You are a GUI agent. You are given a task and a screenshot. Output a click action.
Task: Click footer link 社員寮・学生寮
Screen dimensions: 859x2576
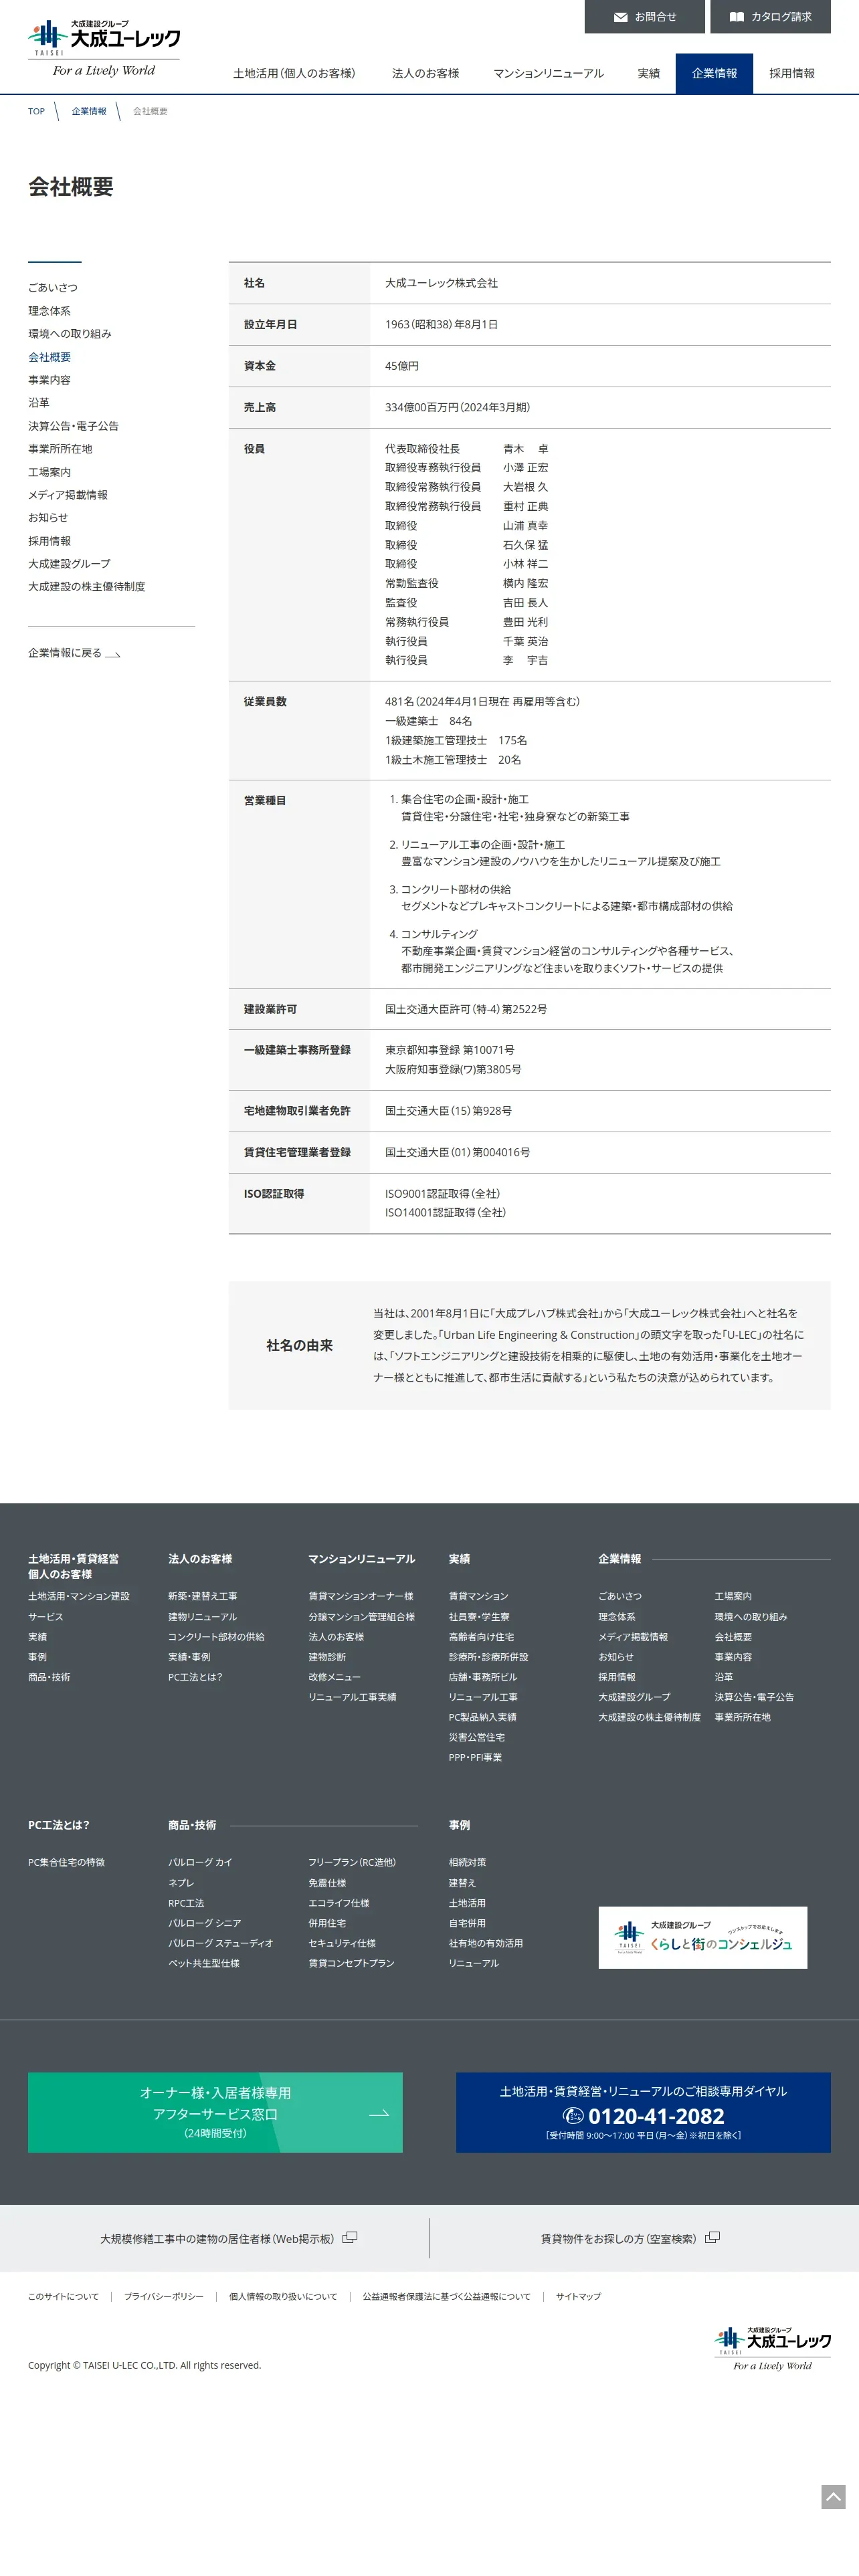(479, 1617)
